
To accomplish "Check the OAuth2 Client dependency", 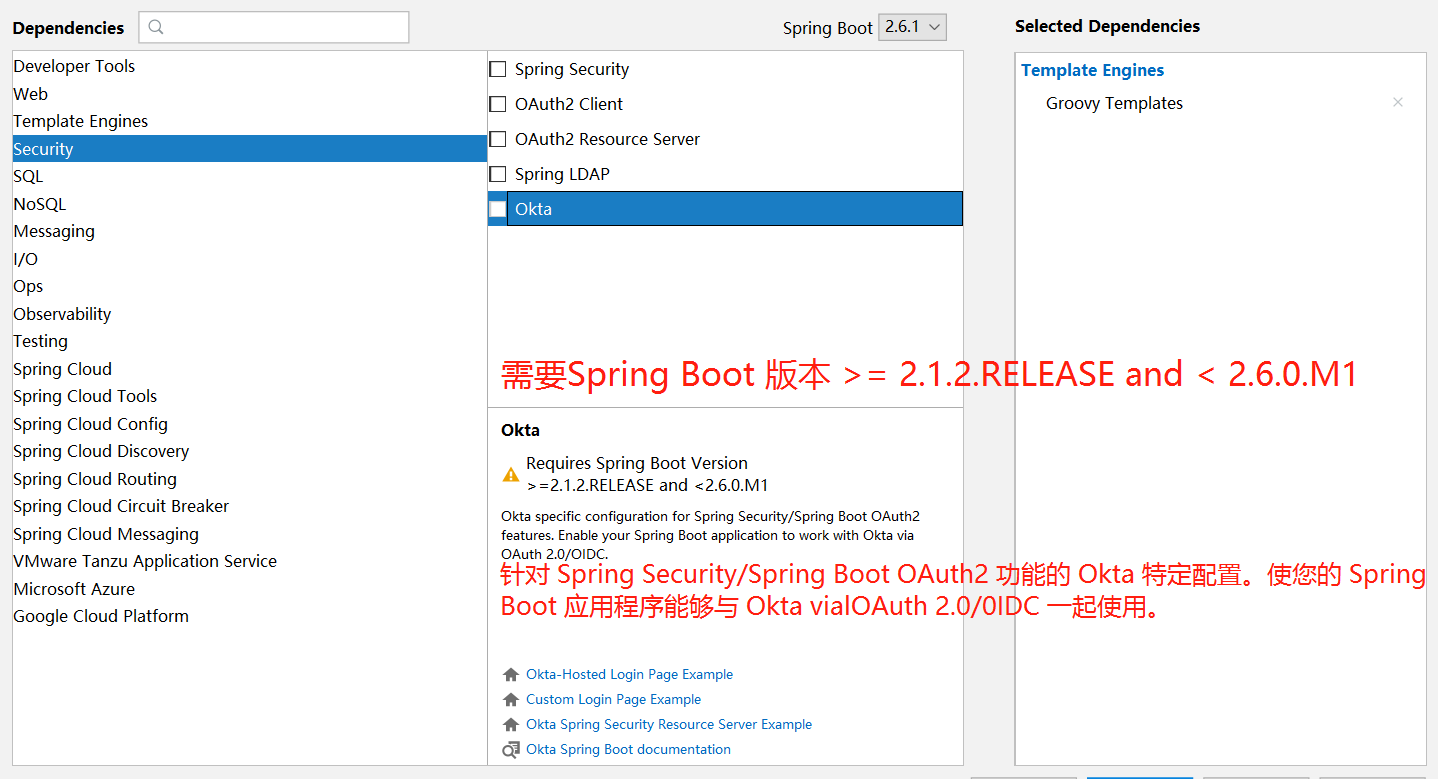I will (498, 104).
